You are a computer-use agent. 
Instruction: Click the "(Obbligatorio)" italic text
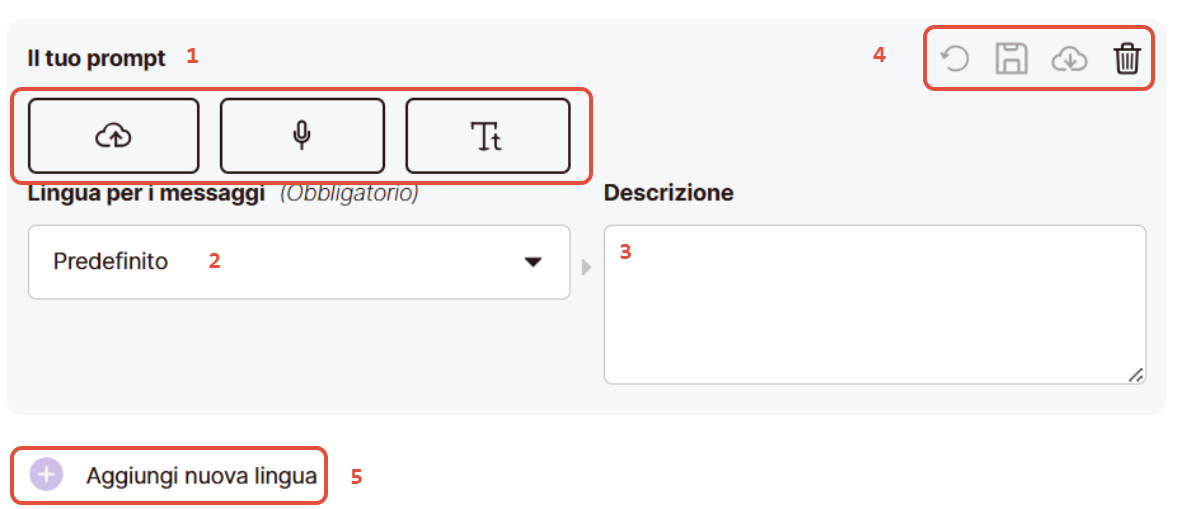point(349,193)
